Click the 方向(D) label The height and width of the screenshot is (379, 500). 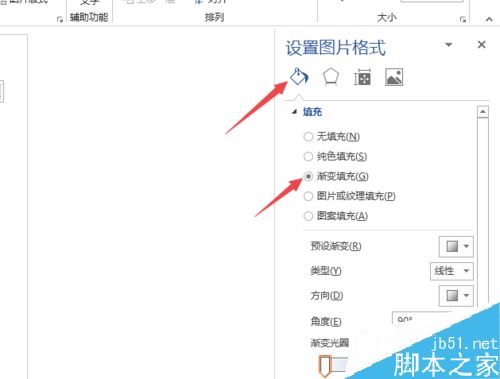[x=327, y=295]
